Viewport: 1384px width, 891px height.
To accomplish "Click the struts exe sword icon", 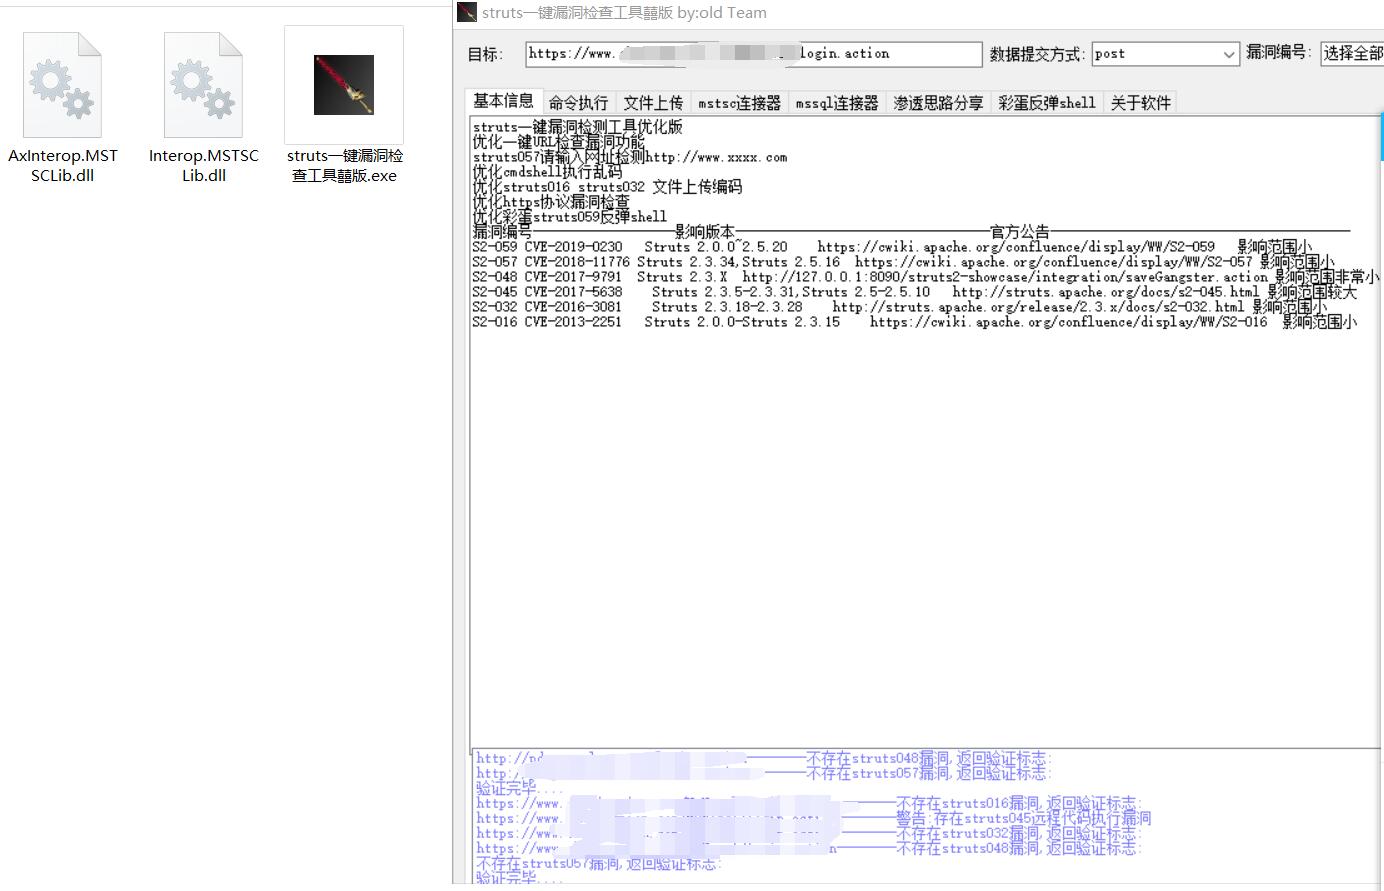I will (x=344, y=85).
